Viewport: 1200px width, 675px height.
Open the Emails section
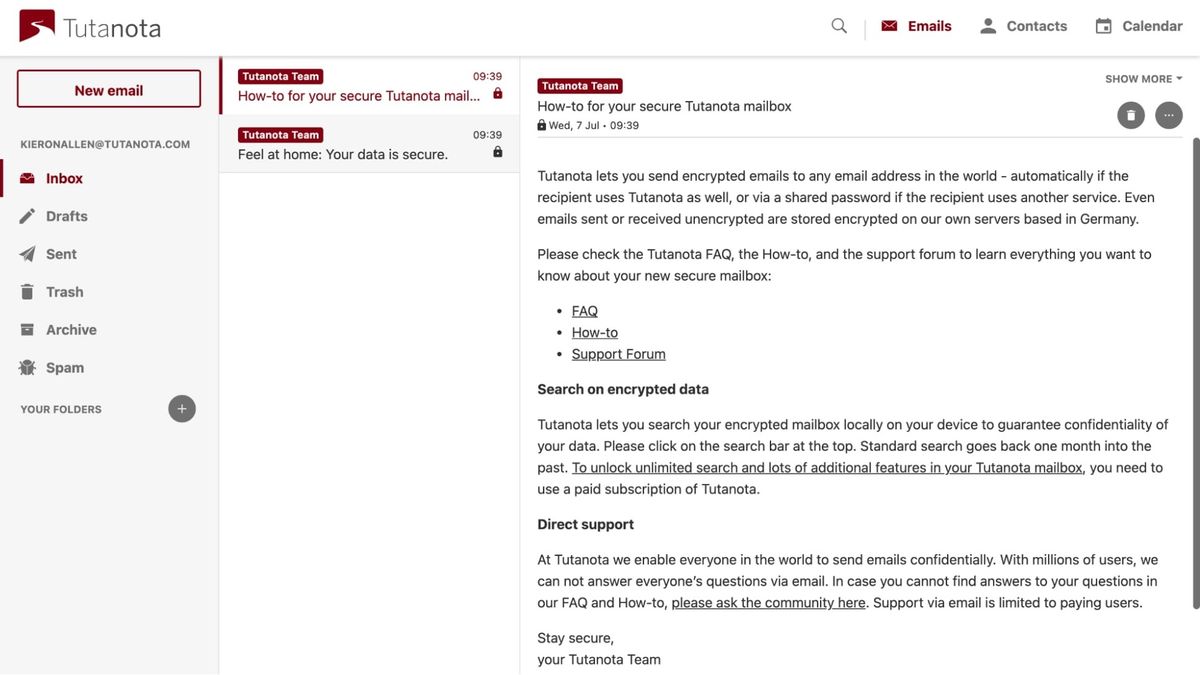[x=917, y=23]
